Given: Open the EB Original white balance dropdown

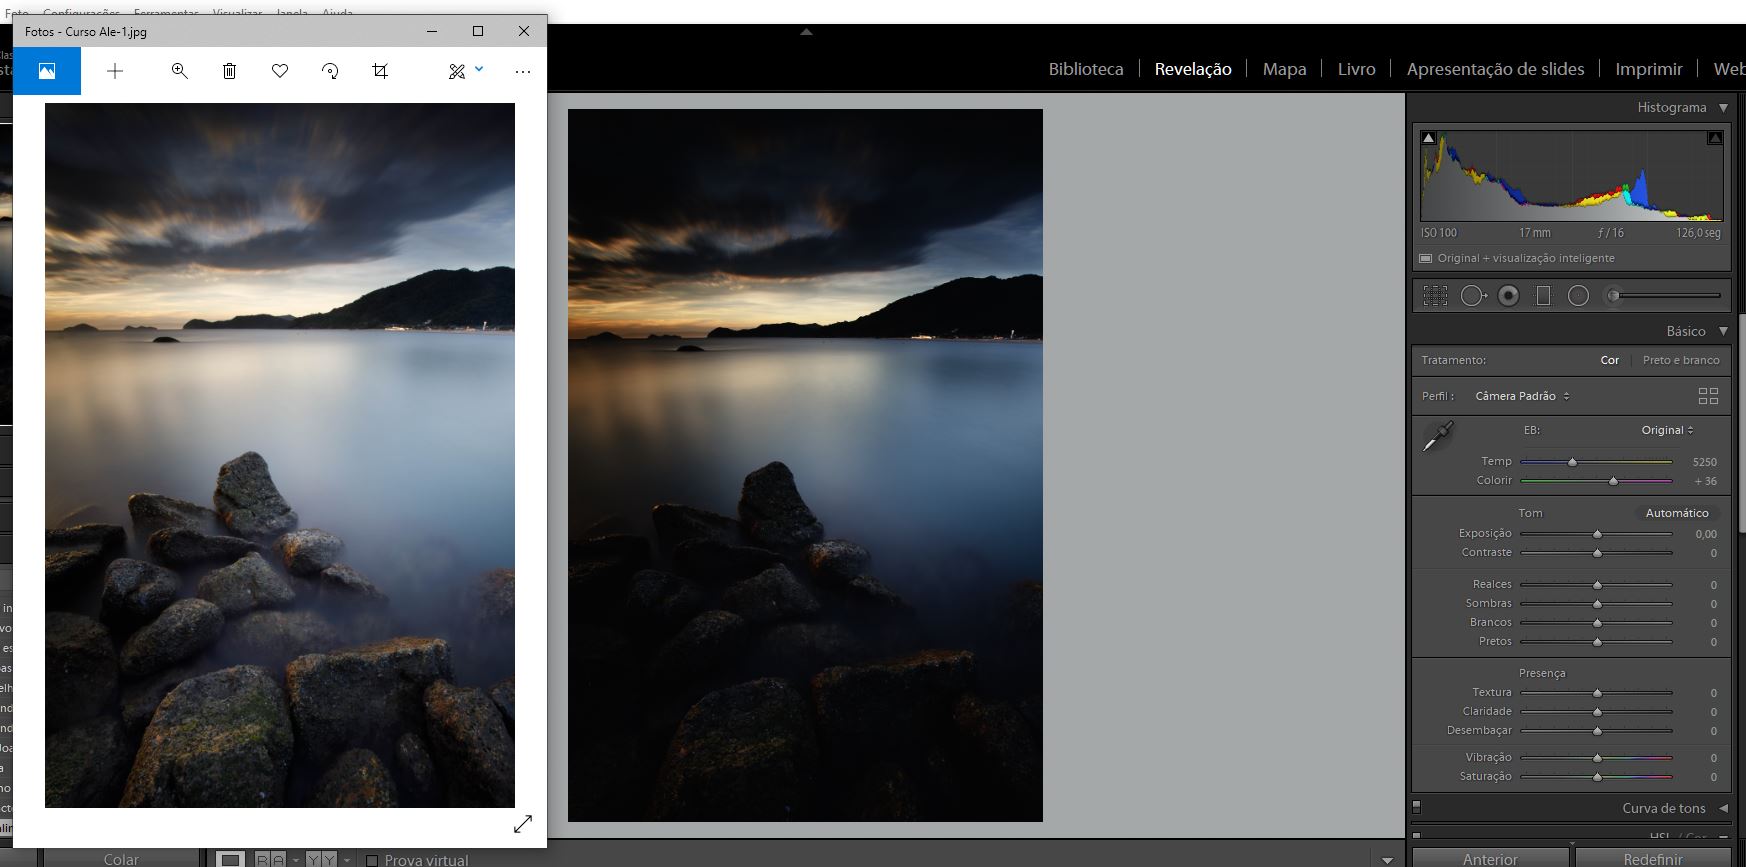Looking at the screenshot, I should click(x=1667, y=430).
